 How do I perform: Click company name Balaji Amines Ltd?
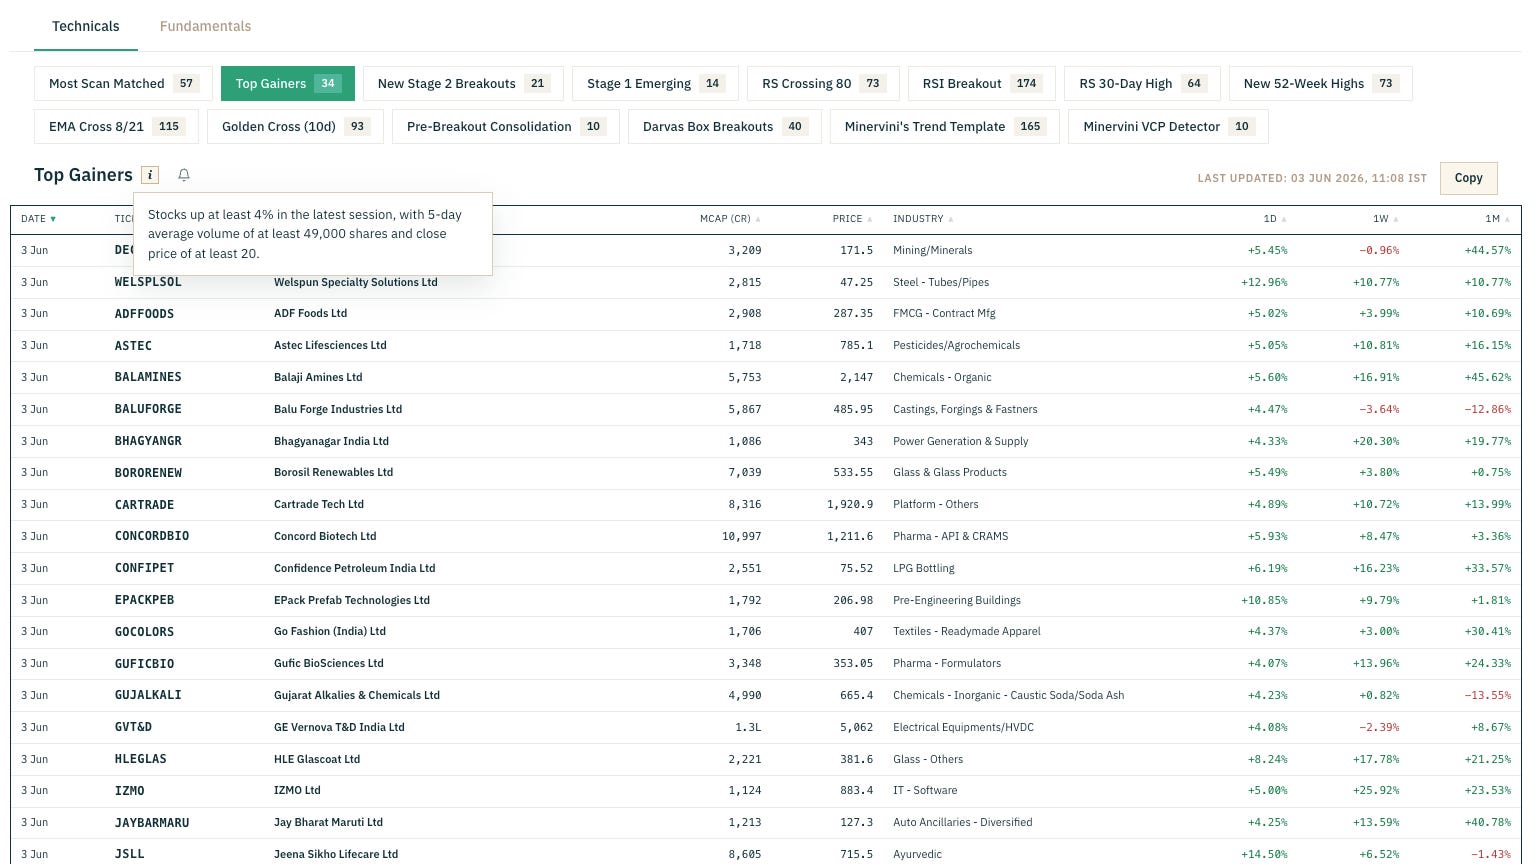318,377
